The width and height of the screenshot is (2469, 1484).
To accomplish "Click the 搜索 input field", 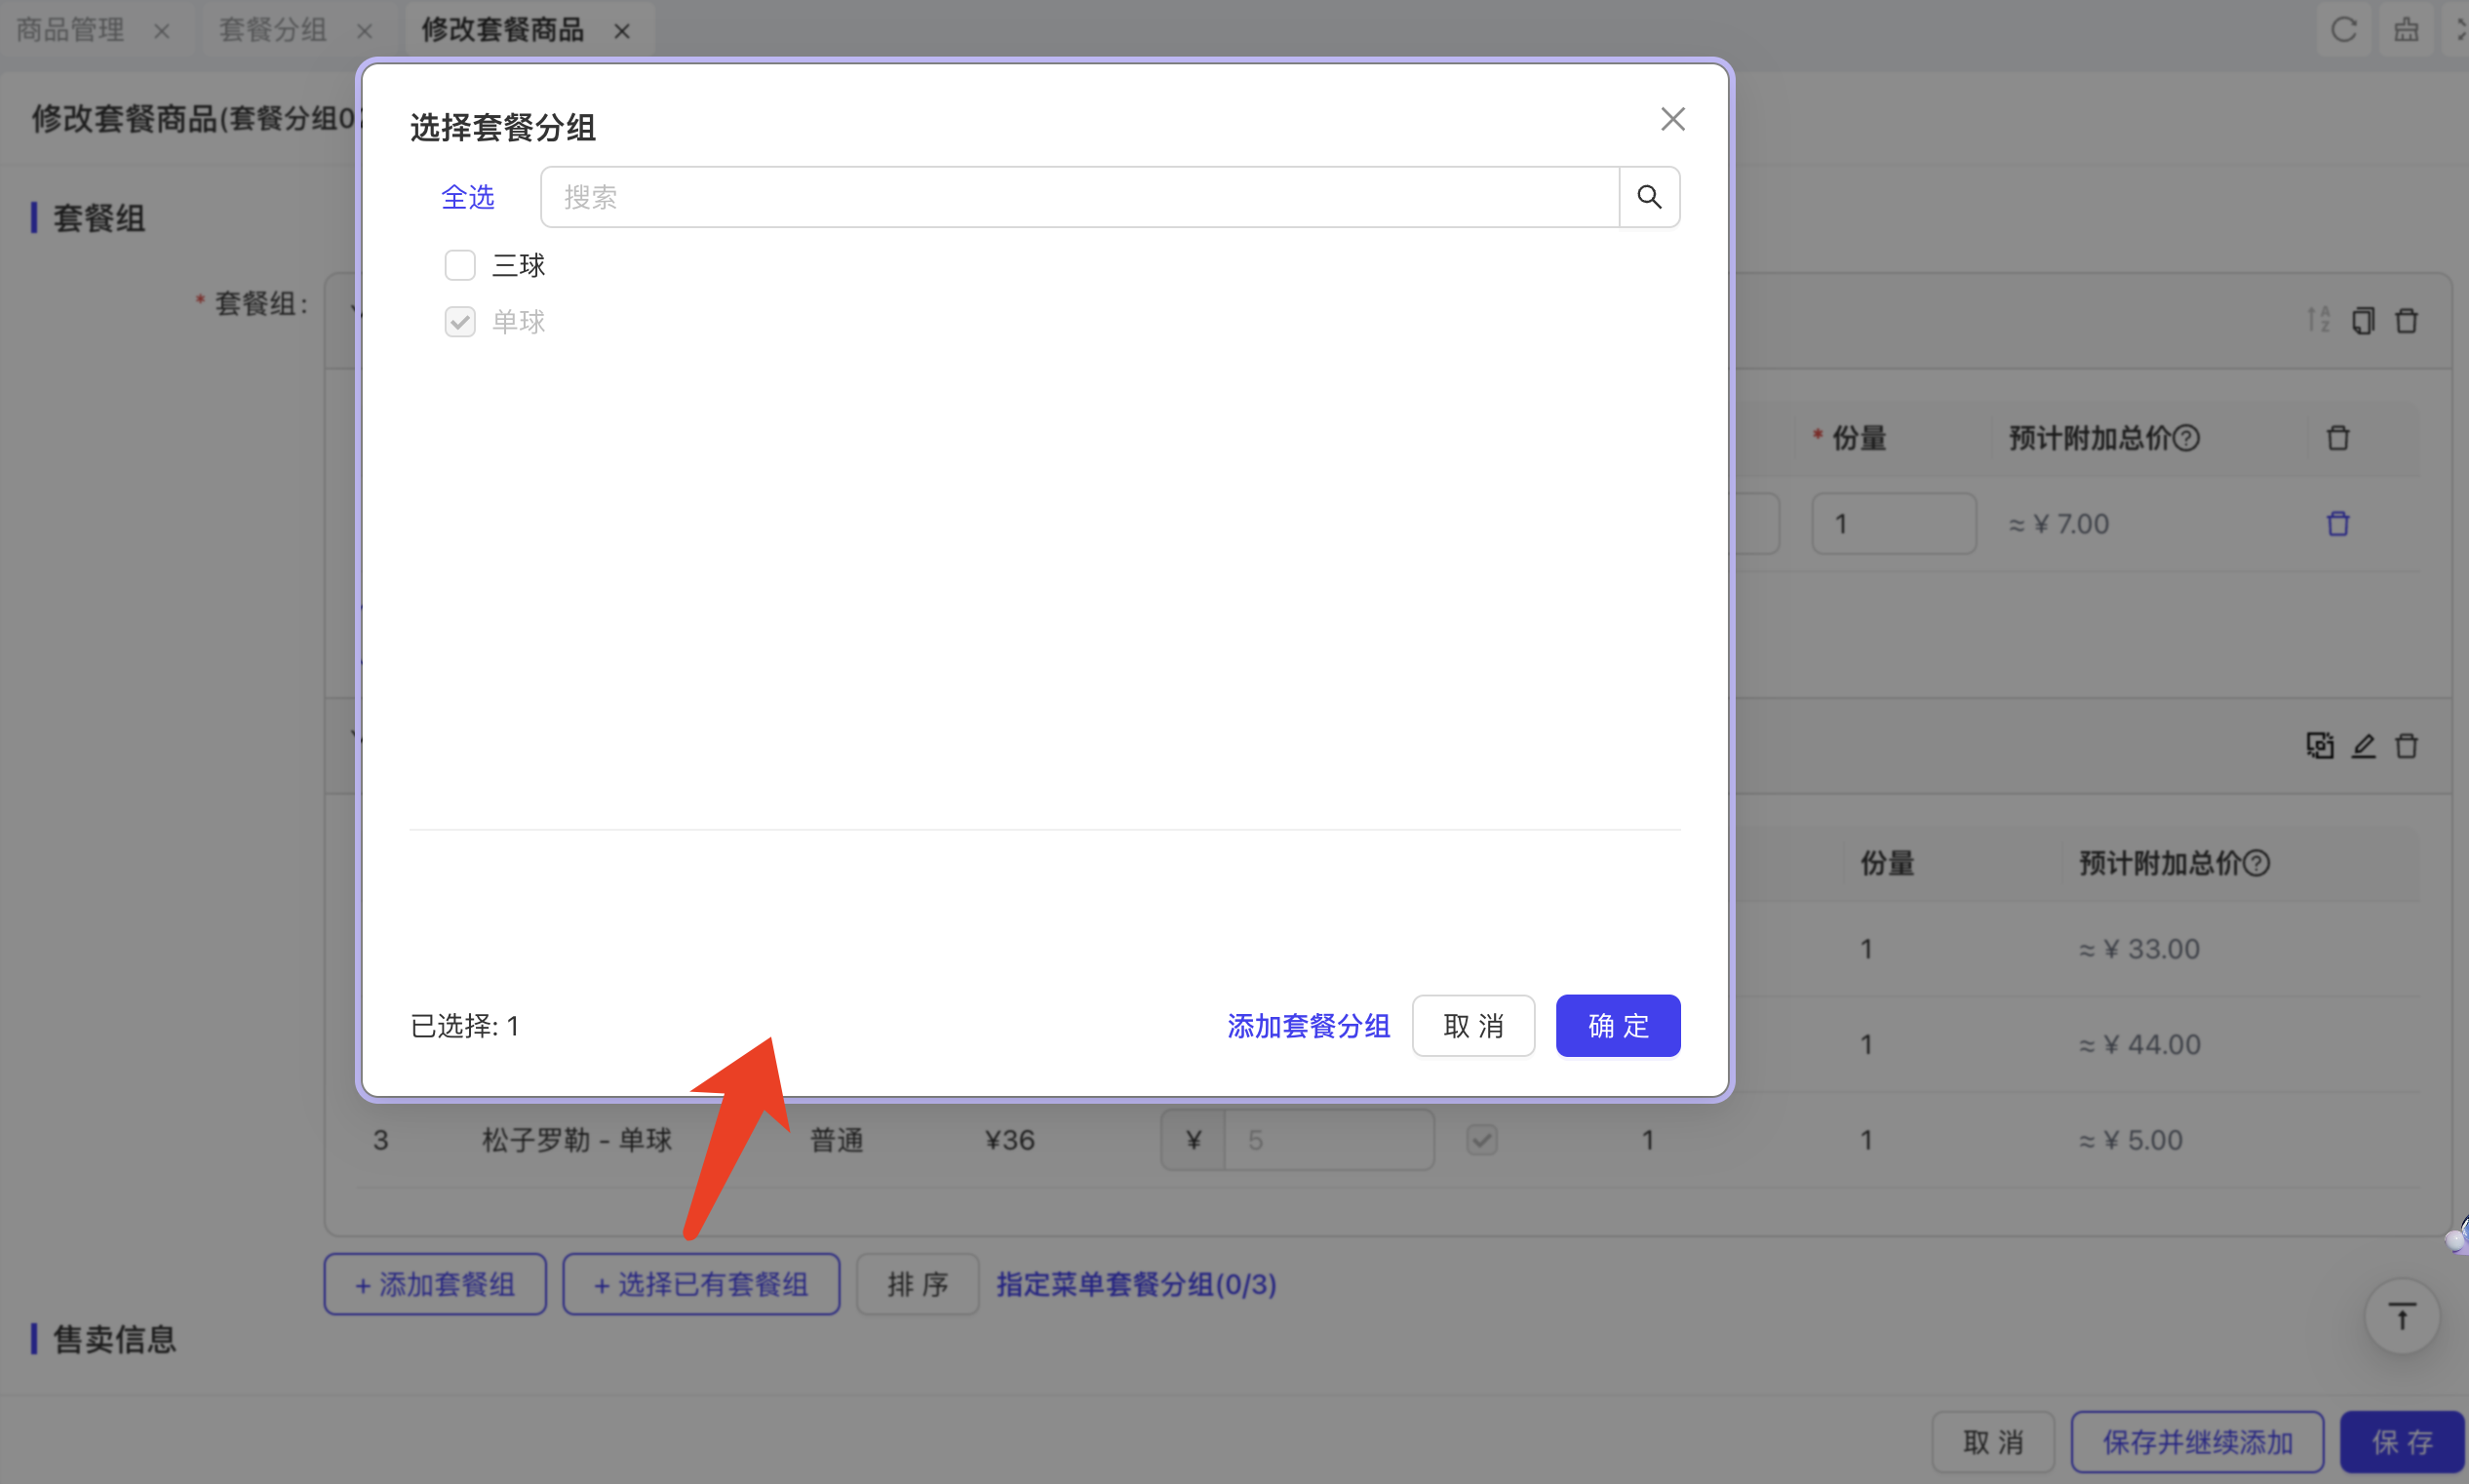I will pos(1078,197).
